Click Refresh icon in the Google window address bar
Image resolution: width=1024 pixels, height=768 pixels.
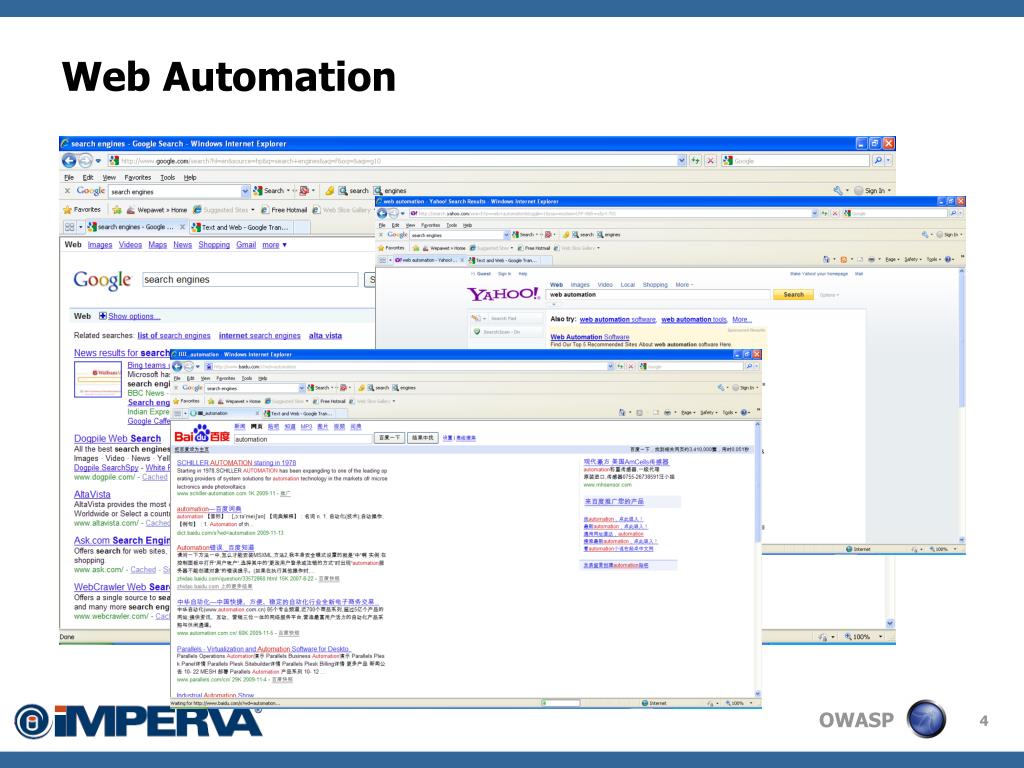click(696, 161)
